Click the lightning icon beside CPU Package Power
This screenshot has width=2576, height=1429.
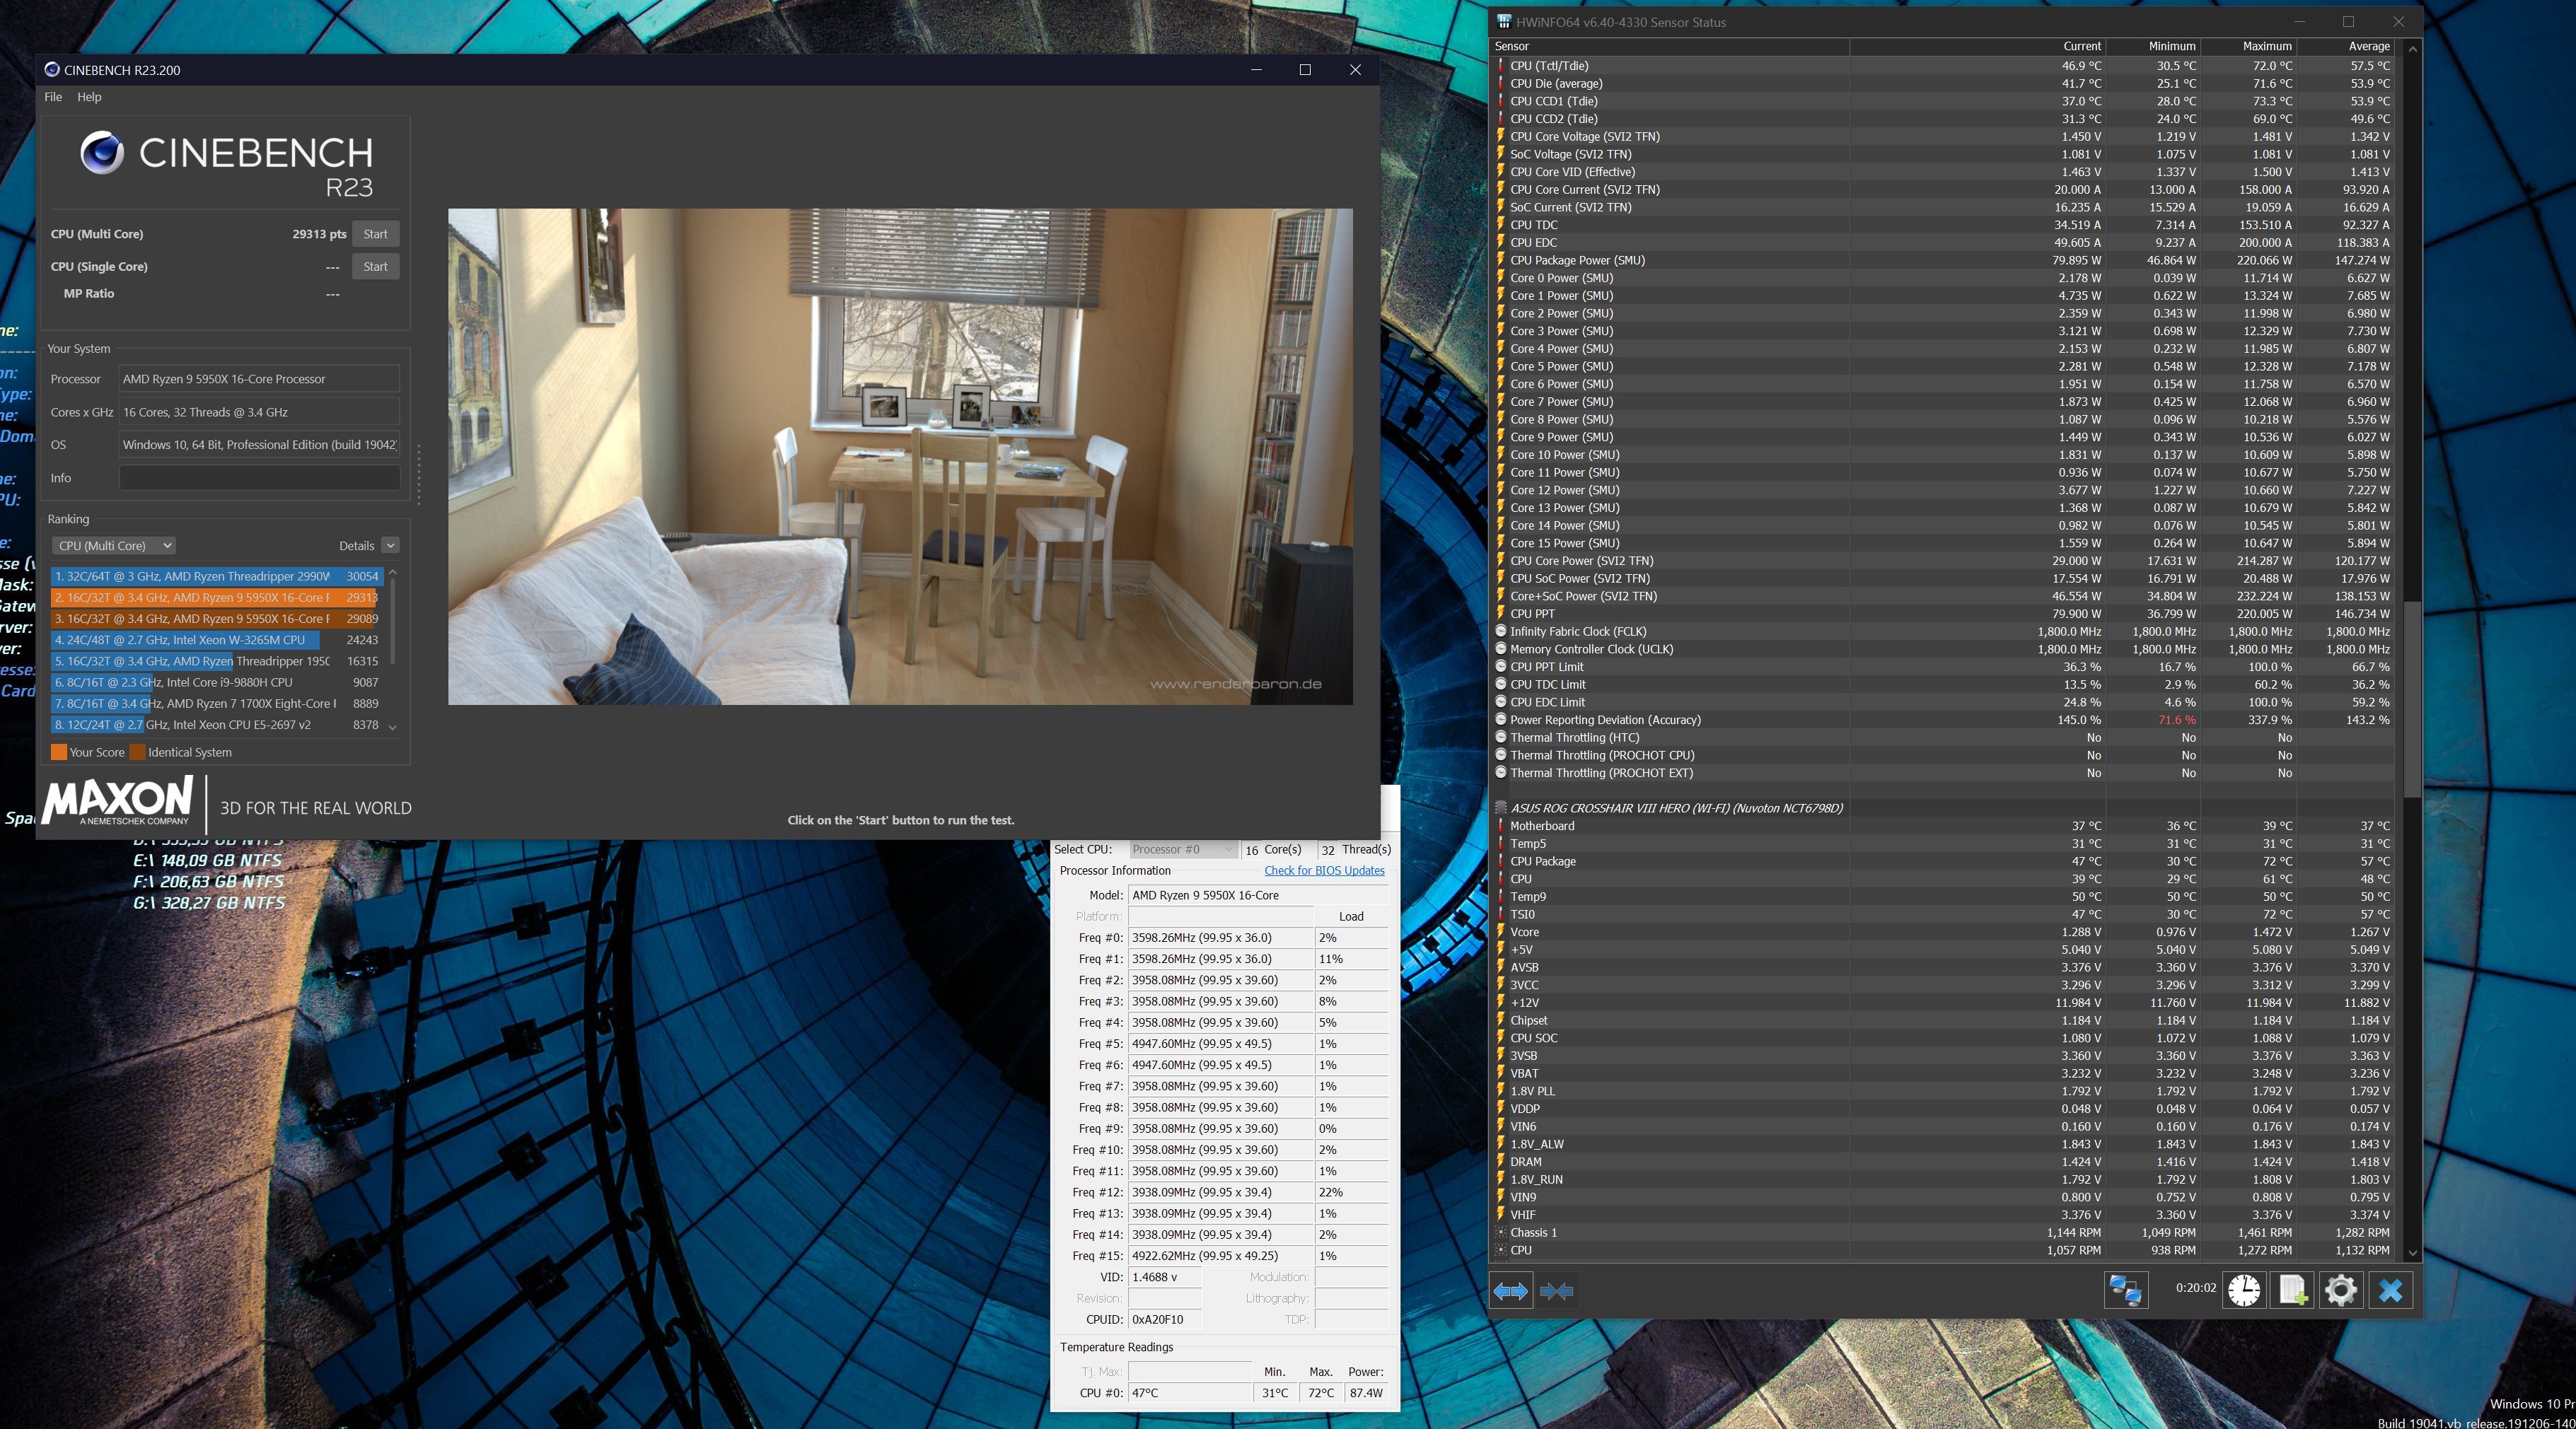[x=1500, y=260]
